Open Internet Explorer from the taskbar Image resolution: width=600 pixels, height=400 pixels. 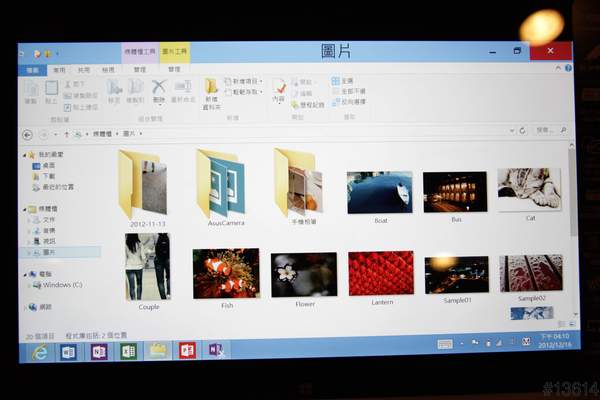pyautogui.click(x=40, y=352)
